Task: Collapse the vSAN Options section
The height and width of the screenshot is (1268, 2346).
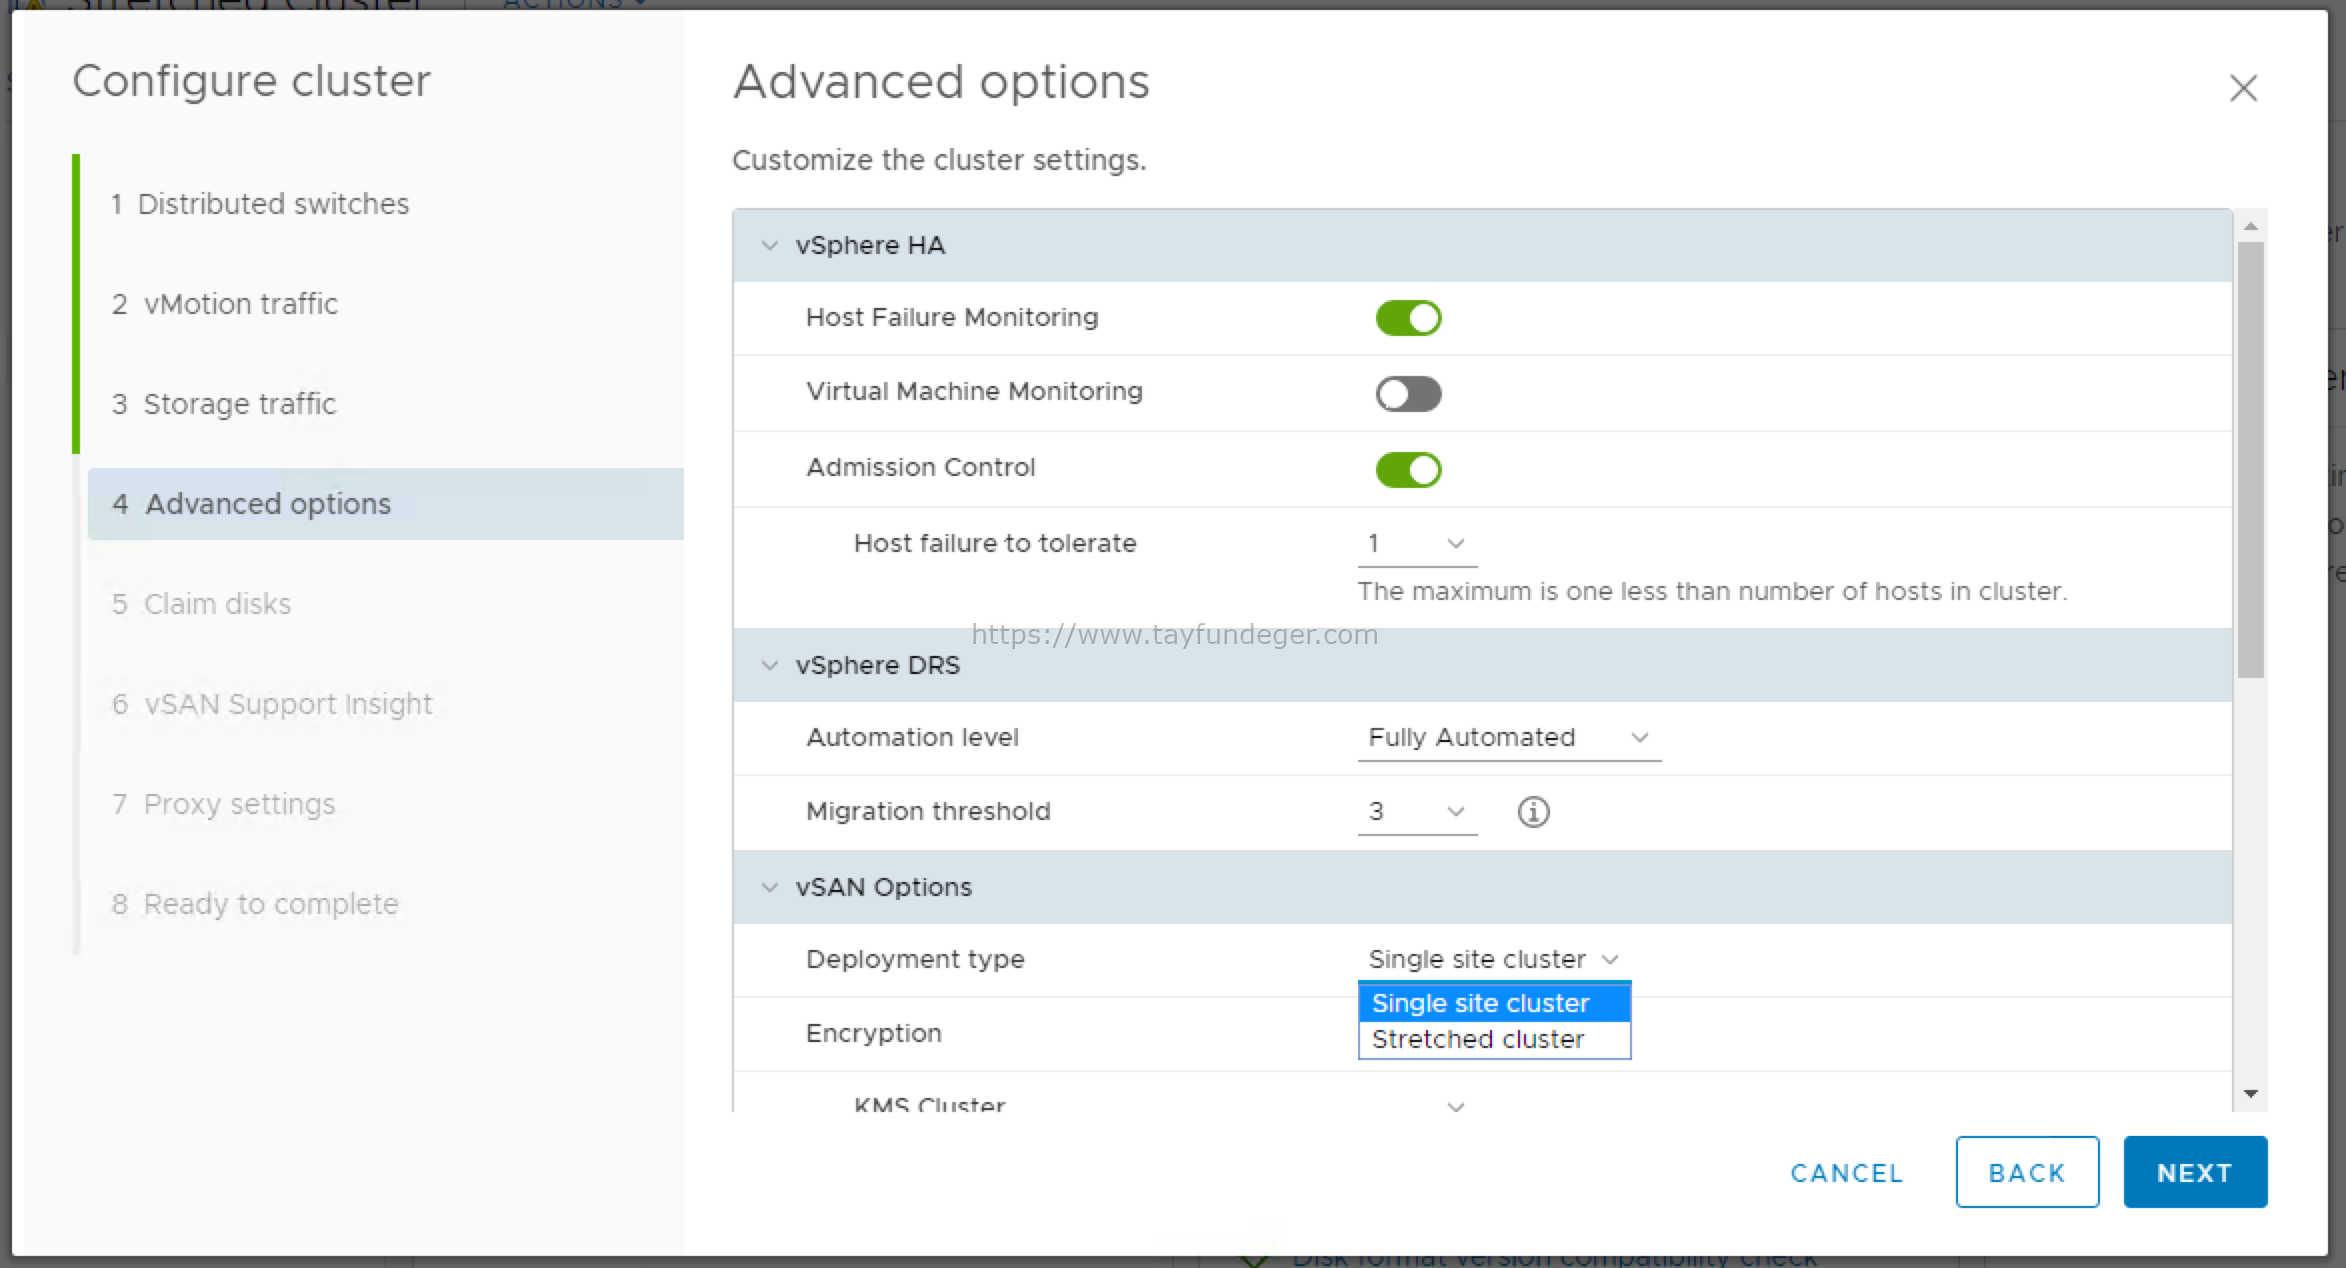Action: click(769, 887)
